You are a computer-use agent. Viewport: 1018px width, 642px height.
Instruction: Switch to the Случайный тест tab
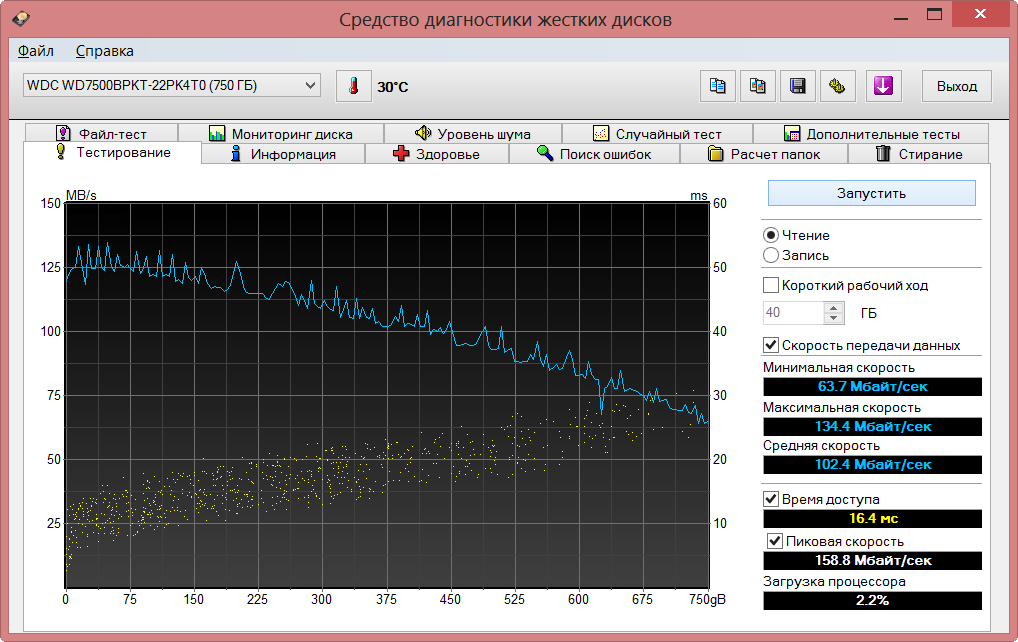(657, 133)
